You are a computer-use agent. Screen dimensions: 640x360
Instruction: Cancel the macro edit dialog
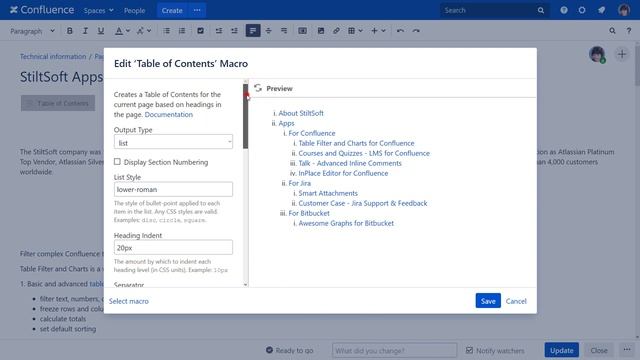point(516,301)
